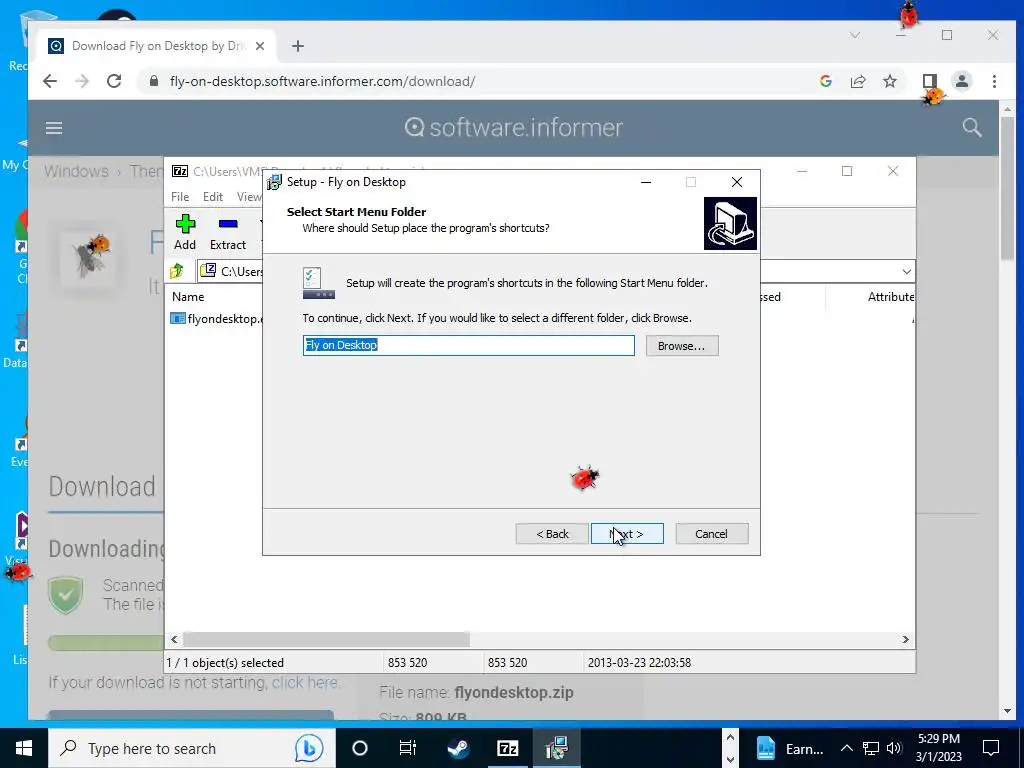This screenshot has width=1024, height=768.
Task: Go Back in the Setup wizard
Action: pos(552,534)
